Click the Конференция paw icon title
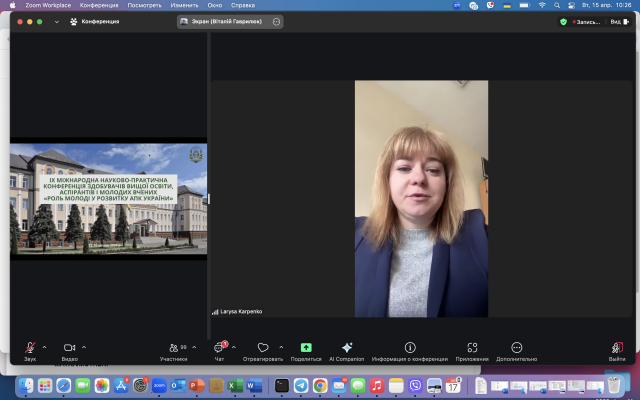 [95, 22]
